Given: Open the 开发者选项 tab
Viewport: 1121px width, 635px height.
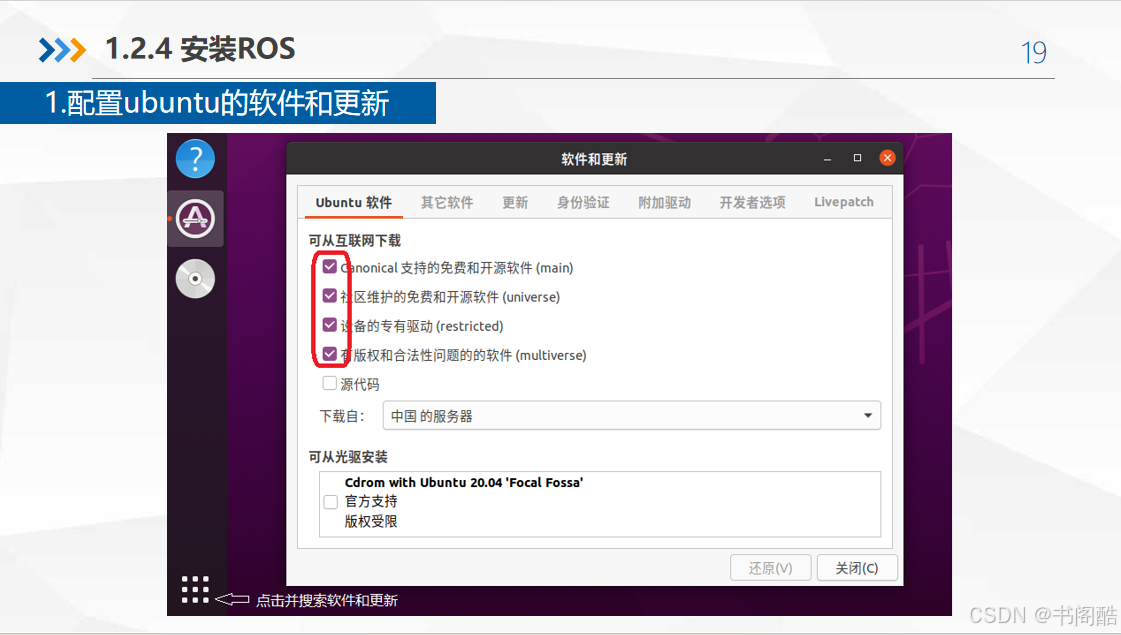Looking at the screenshot, I should [752, 202].
